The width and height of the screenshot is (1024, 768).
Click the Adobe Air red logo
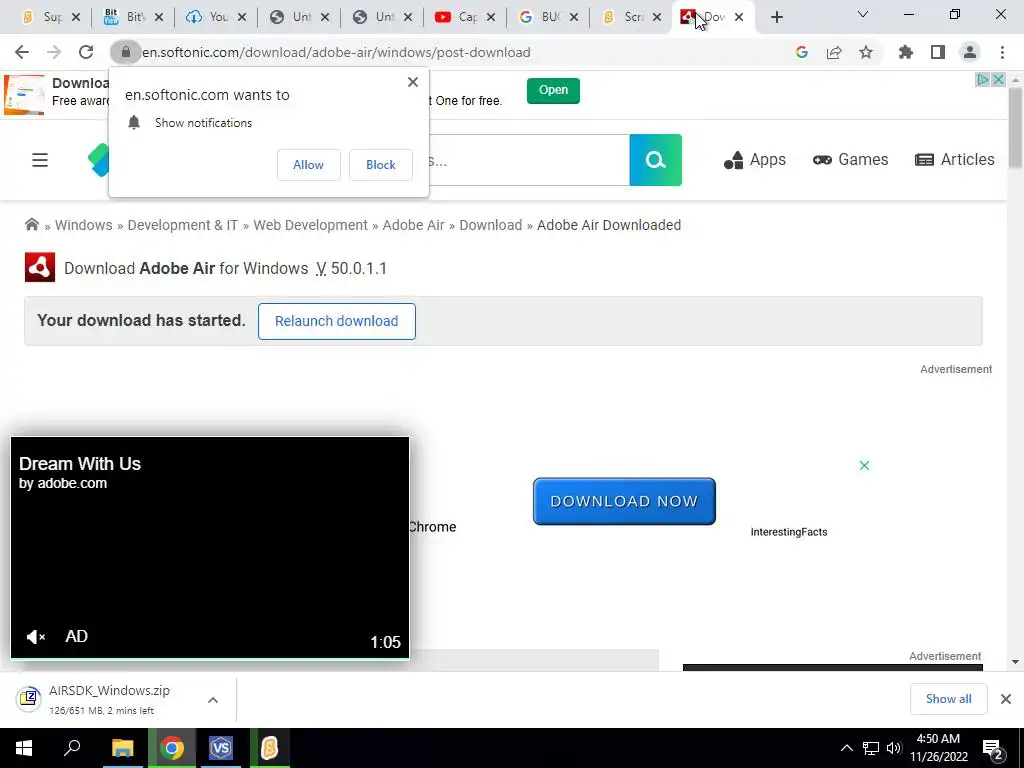pos(40,267)
